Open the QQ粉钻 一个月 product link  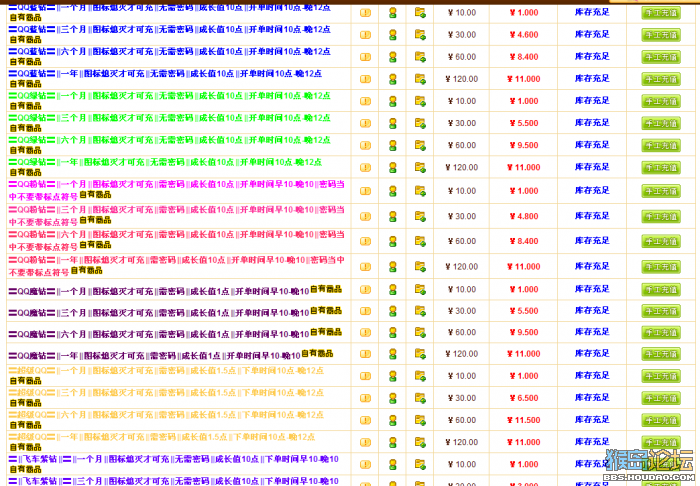[x=176, y=191]
